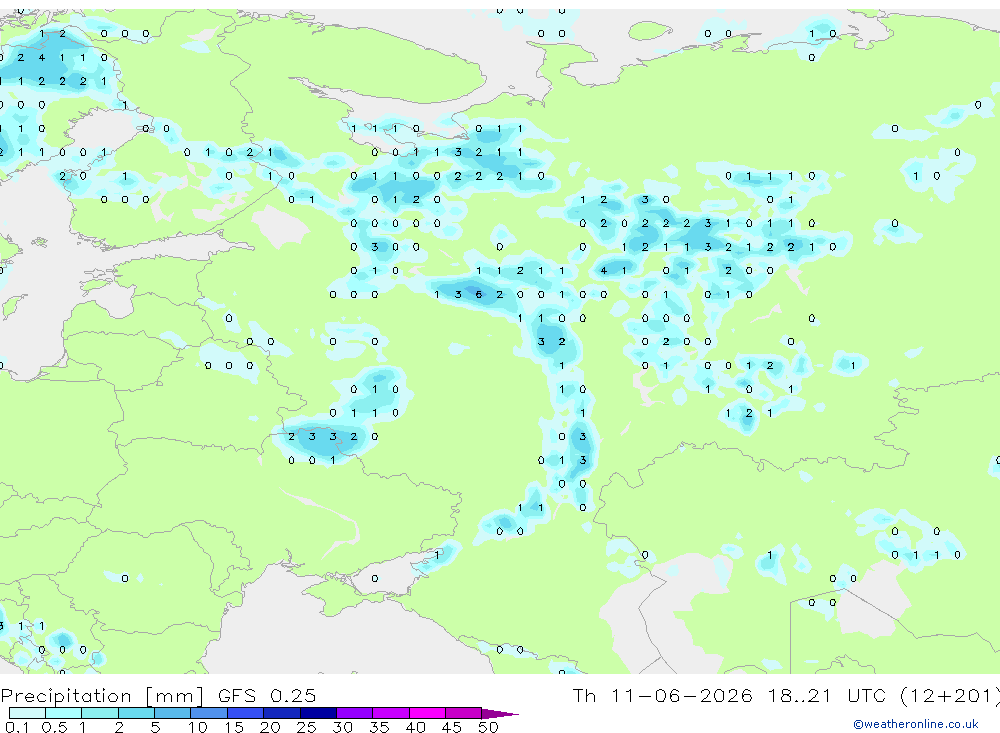1000x733 pixels.
Task: Click the 1–2 mm legend color swatch
Action: [x=100, y=713]
